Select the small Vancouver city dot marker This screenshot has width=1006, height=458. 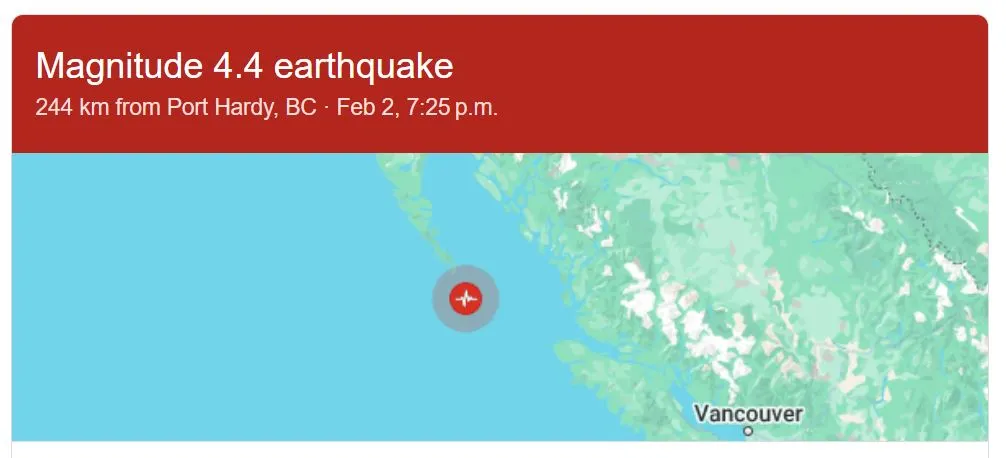pos(747,431)
